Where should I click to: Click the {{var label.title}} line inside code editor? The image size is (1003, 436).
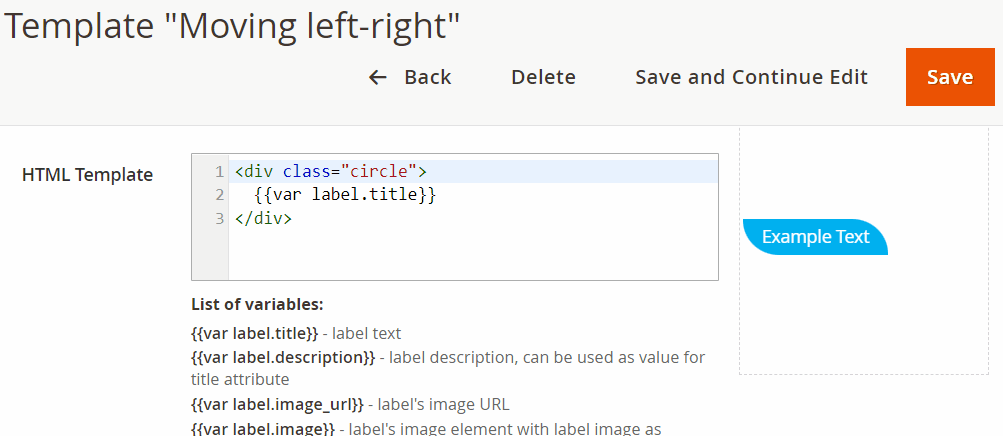point(345,194)
